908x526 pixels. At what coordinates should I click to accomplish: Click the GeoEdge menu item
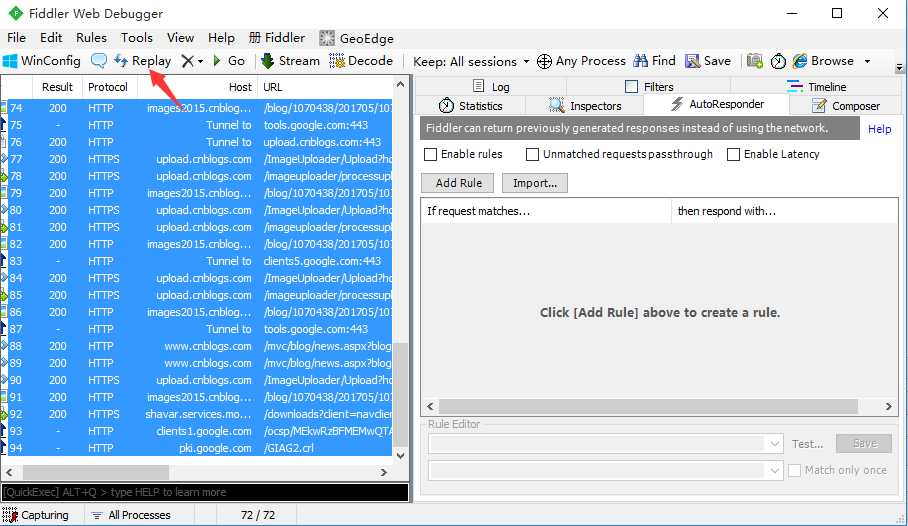click(x=356, y=38)
